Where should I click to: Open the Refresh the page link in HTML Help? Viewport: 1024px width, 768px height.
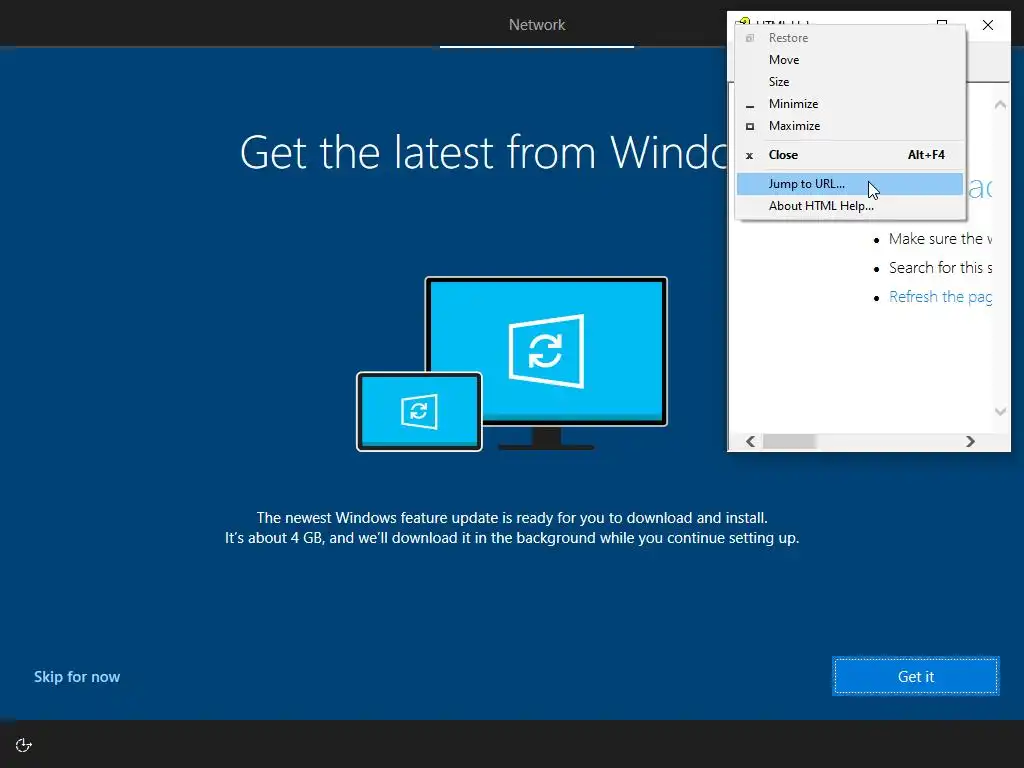(x=940, y=297)
